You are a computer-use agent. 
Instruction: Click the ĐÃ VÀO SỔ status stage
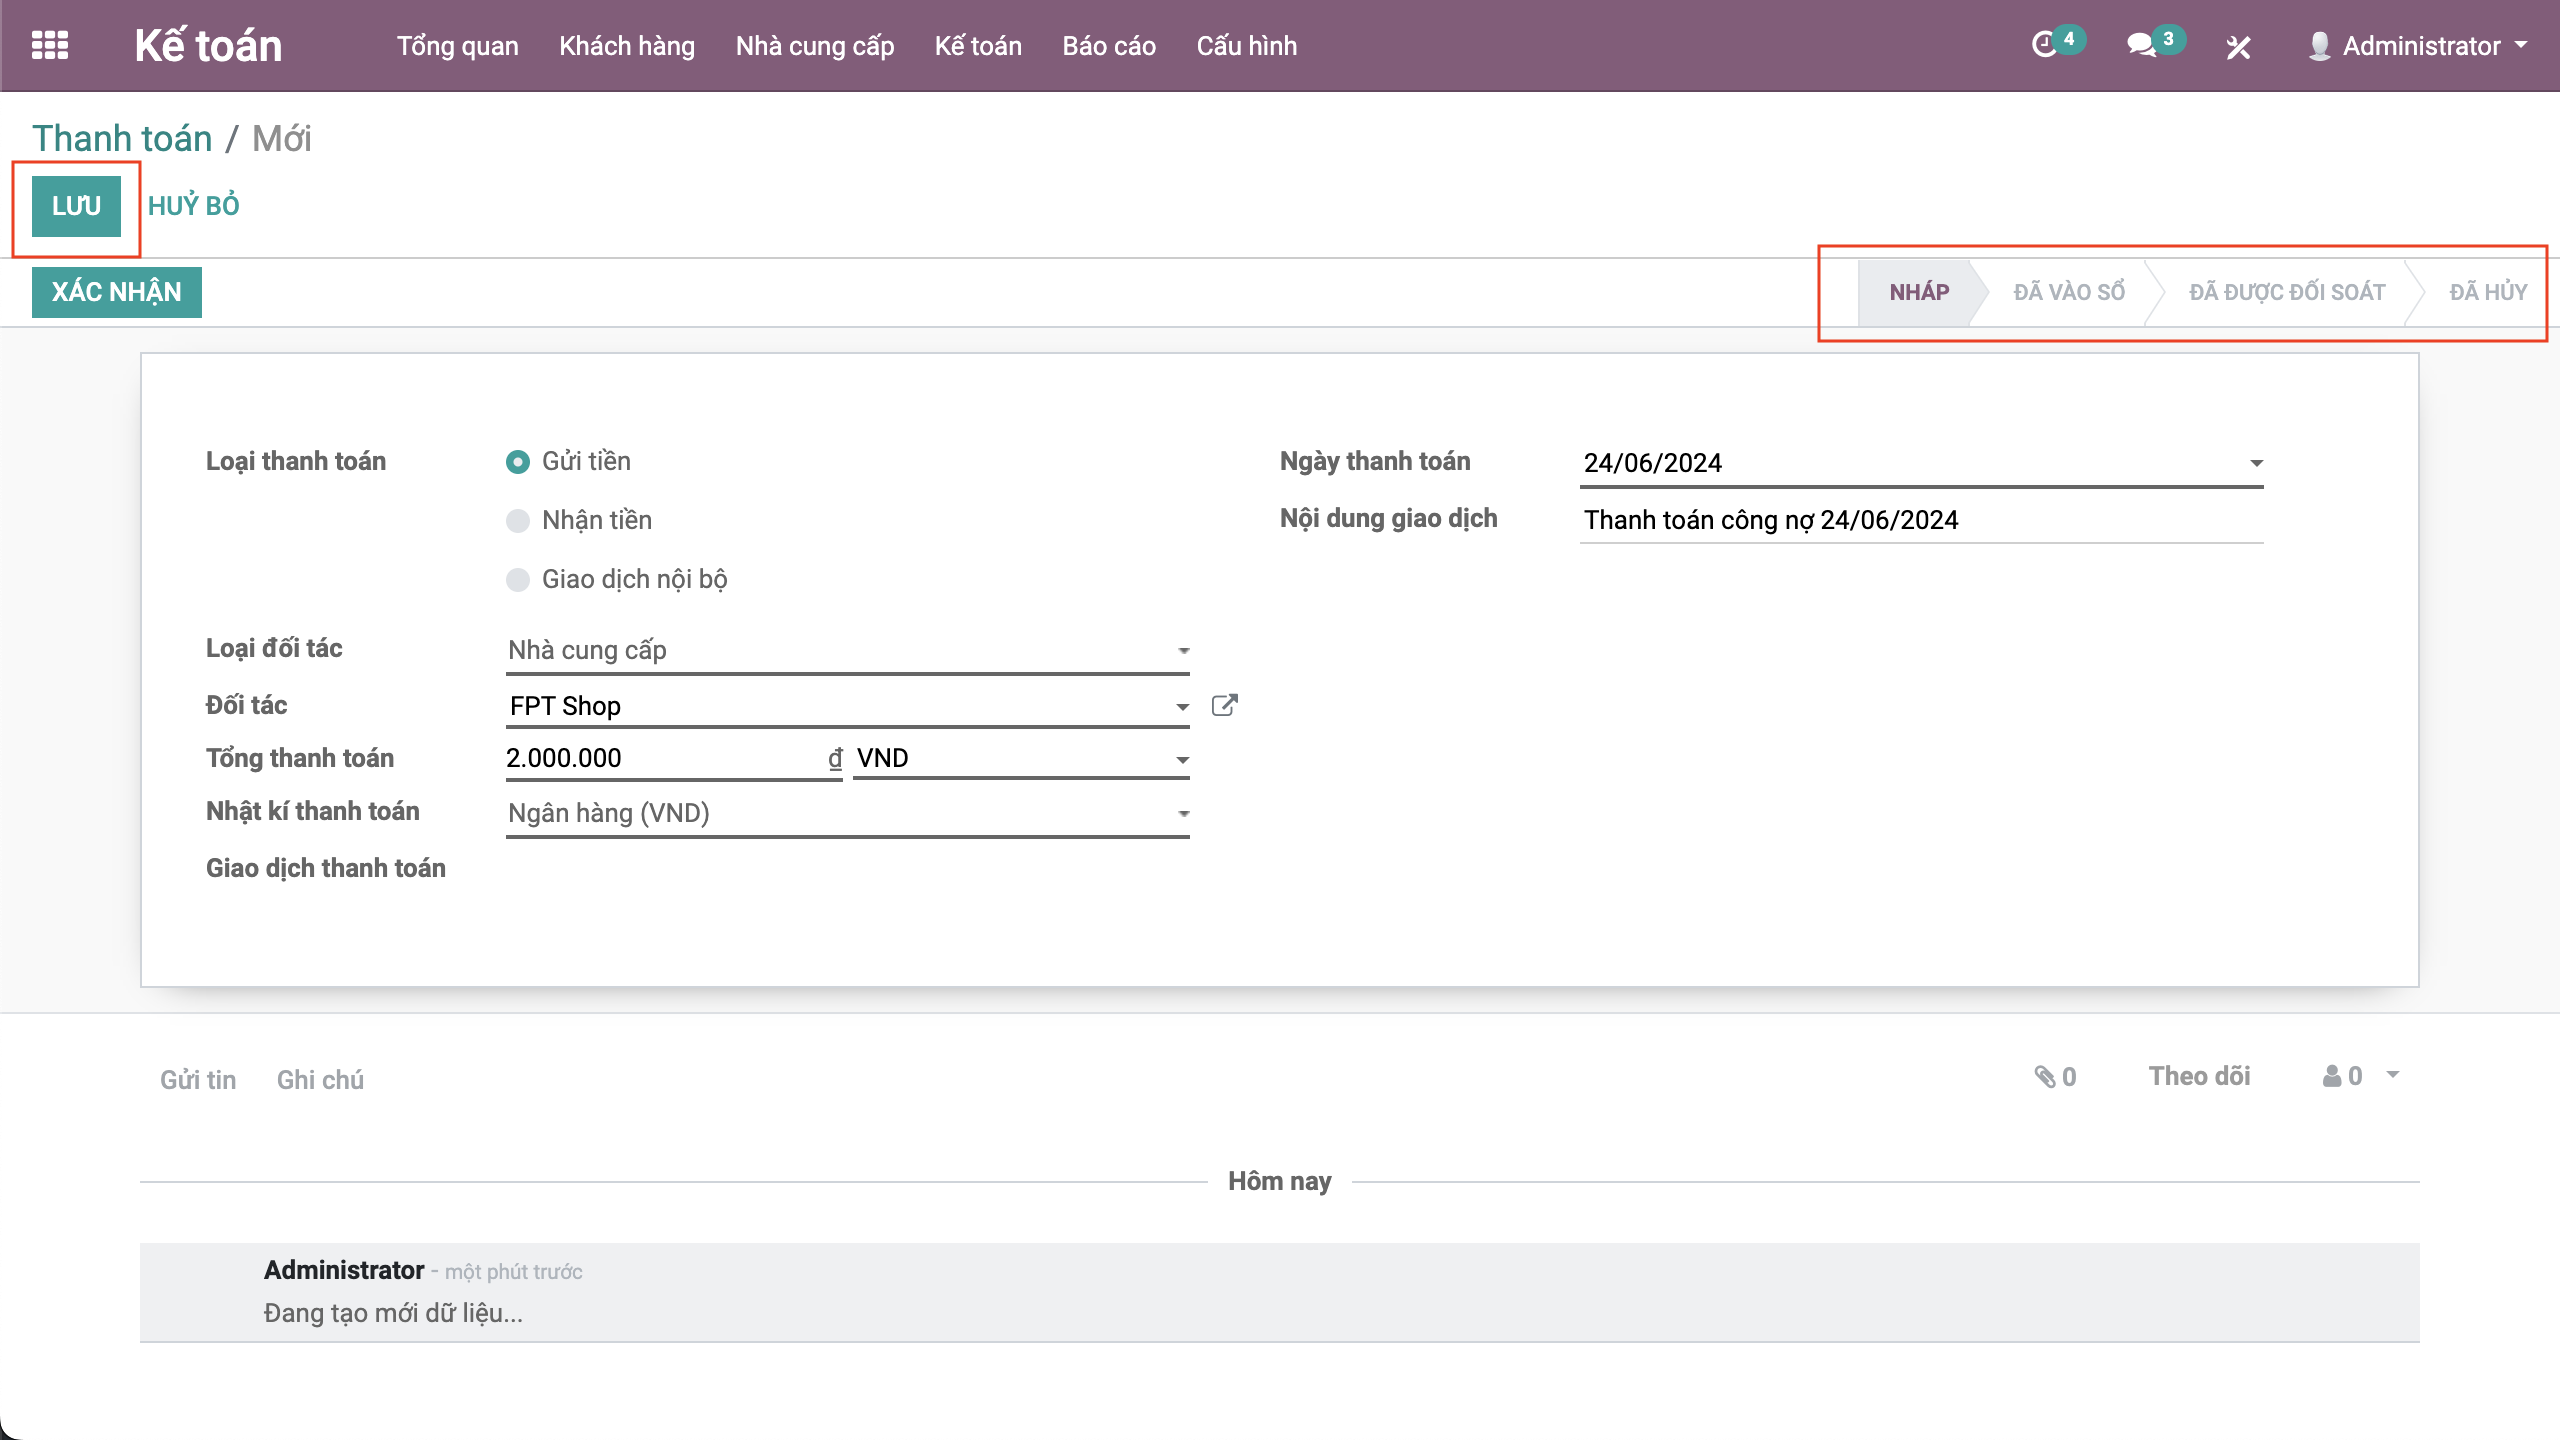click(x=2068, y=292)
